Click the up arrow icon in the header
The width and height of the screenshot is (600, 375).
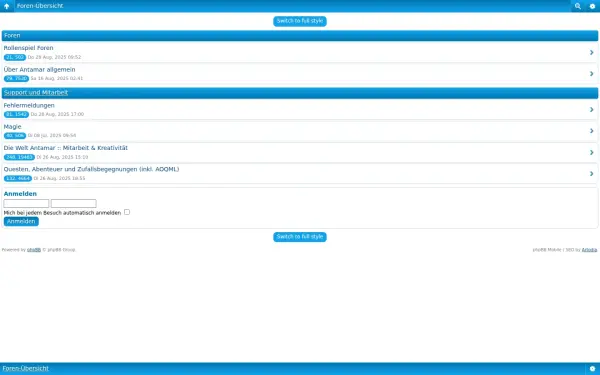[x=7, y=6]
